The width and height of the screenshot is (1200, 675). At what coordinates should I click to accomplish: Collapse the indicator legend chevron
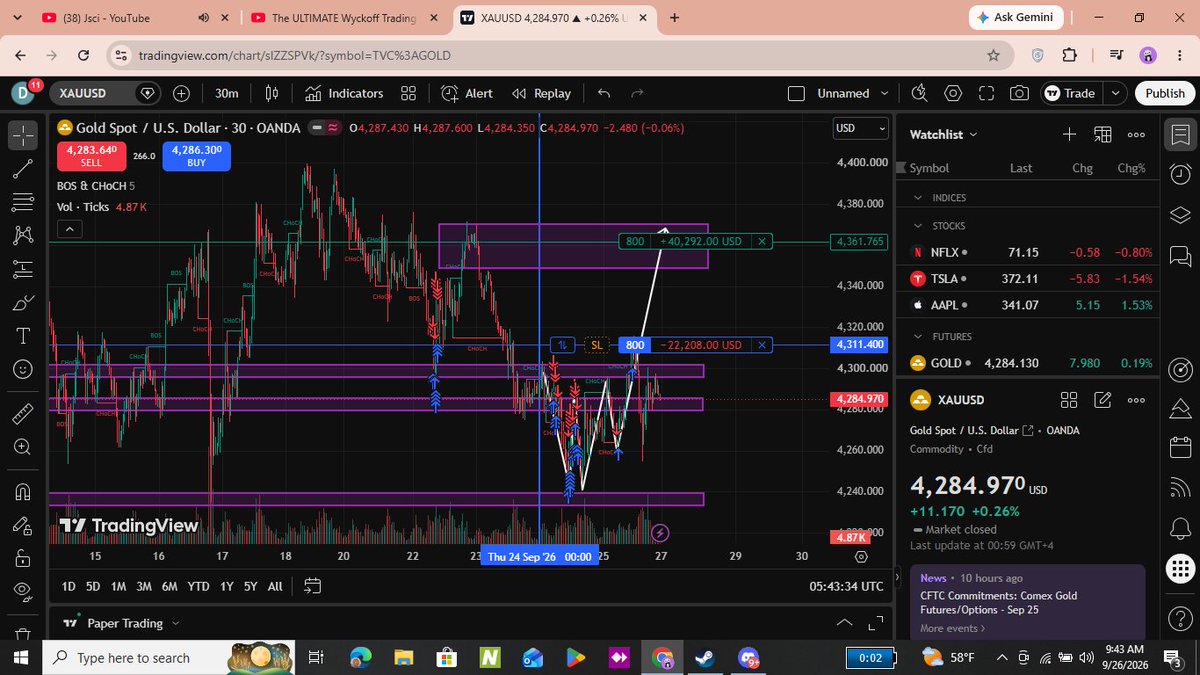click(x=69, y=229)
